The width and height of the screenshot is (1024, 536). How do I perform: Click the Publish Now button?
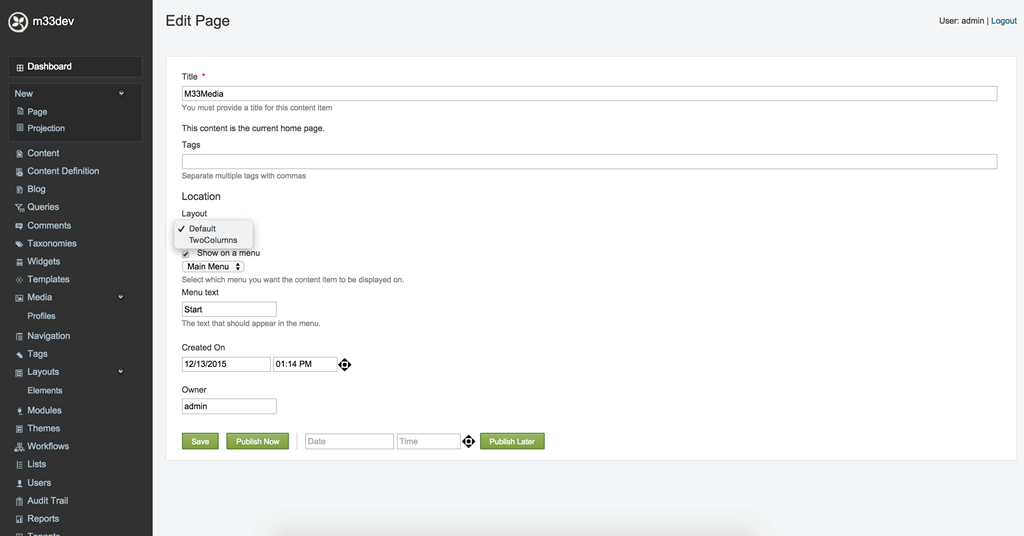point(257,441)
